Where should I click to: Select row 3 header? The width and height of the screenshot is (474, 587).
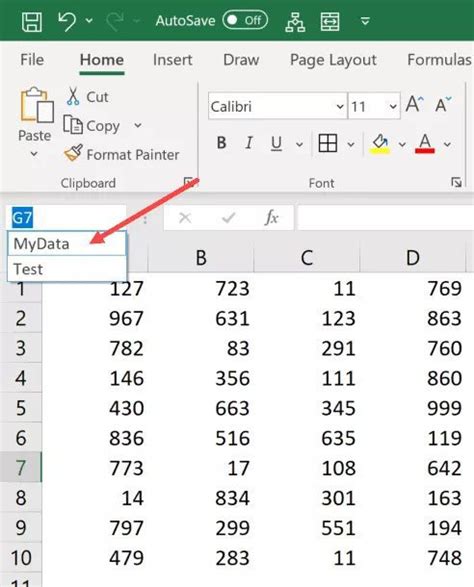click(x=21, y=348)
